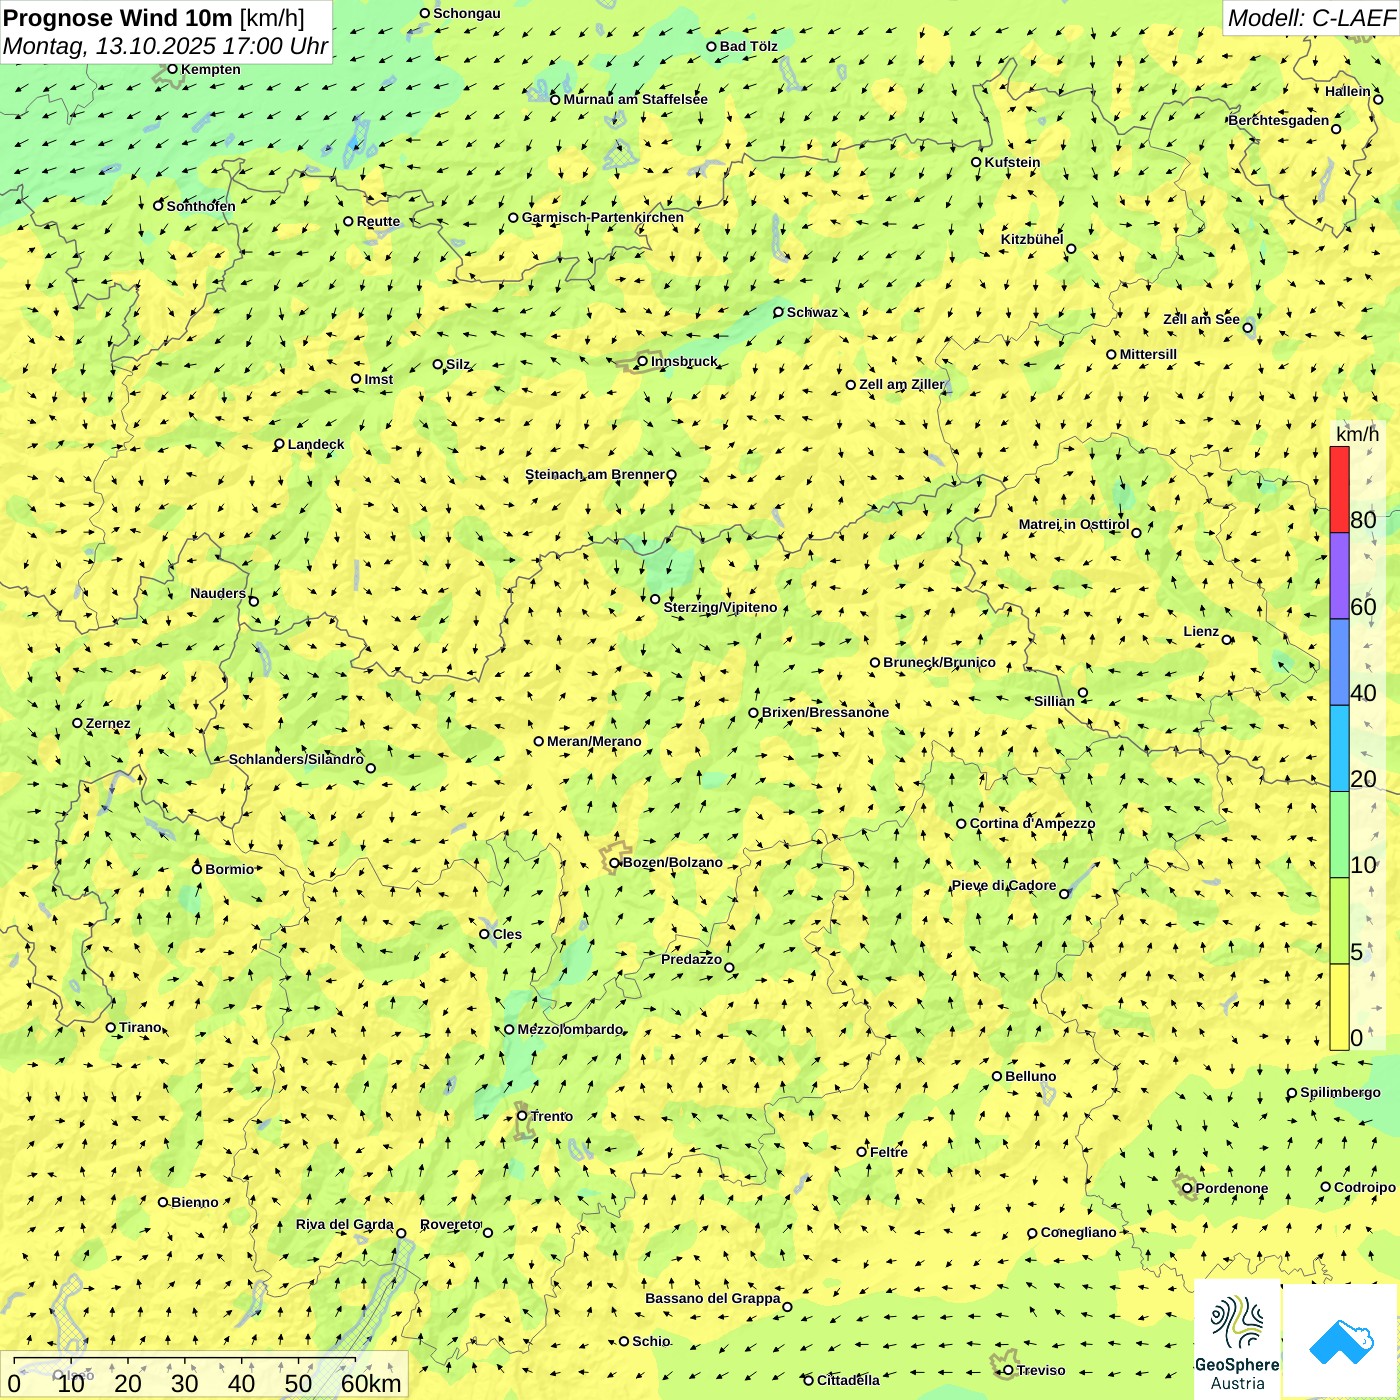Click the Feltre location dot
This screenshot has width=1400, height=1400.
[x=862, y=1152]
